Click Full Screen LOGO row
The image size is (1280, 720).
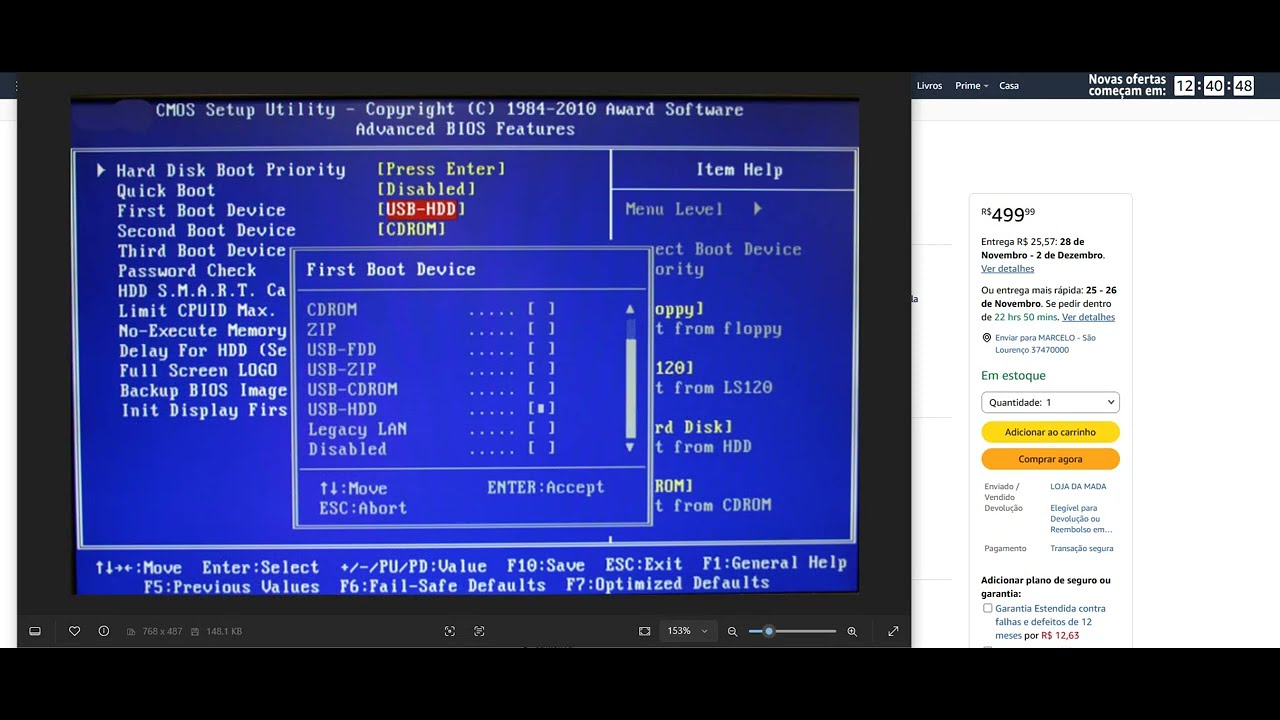[198, 370]
